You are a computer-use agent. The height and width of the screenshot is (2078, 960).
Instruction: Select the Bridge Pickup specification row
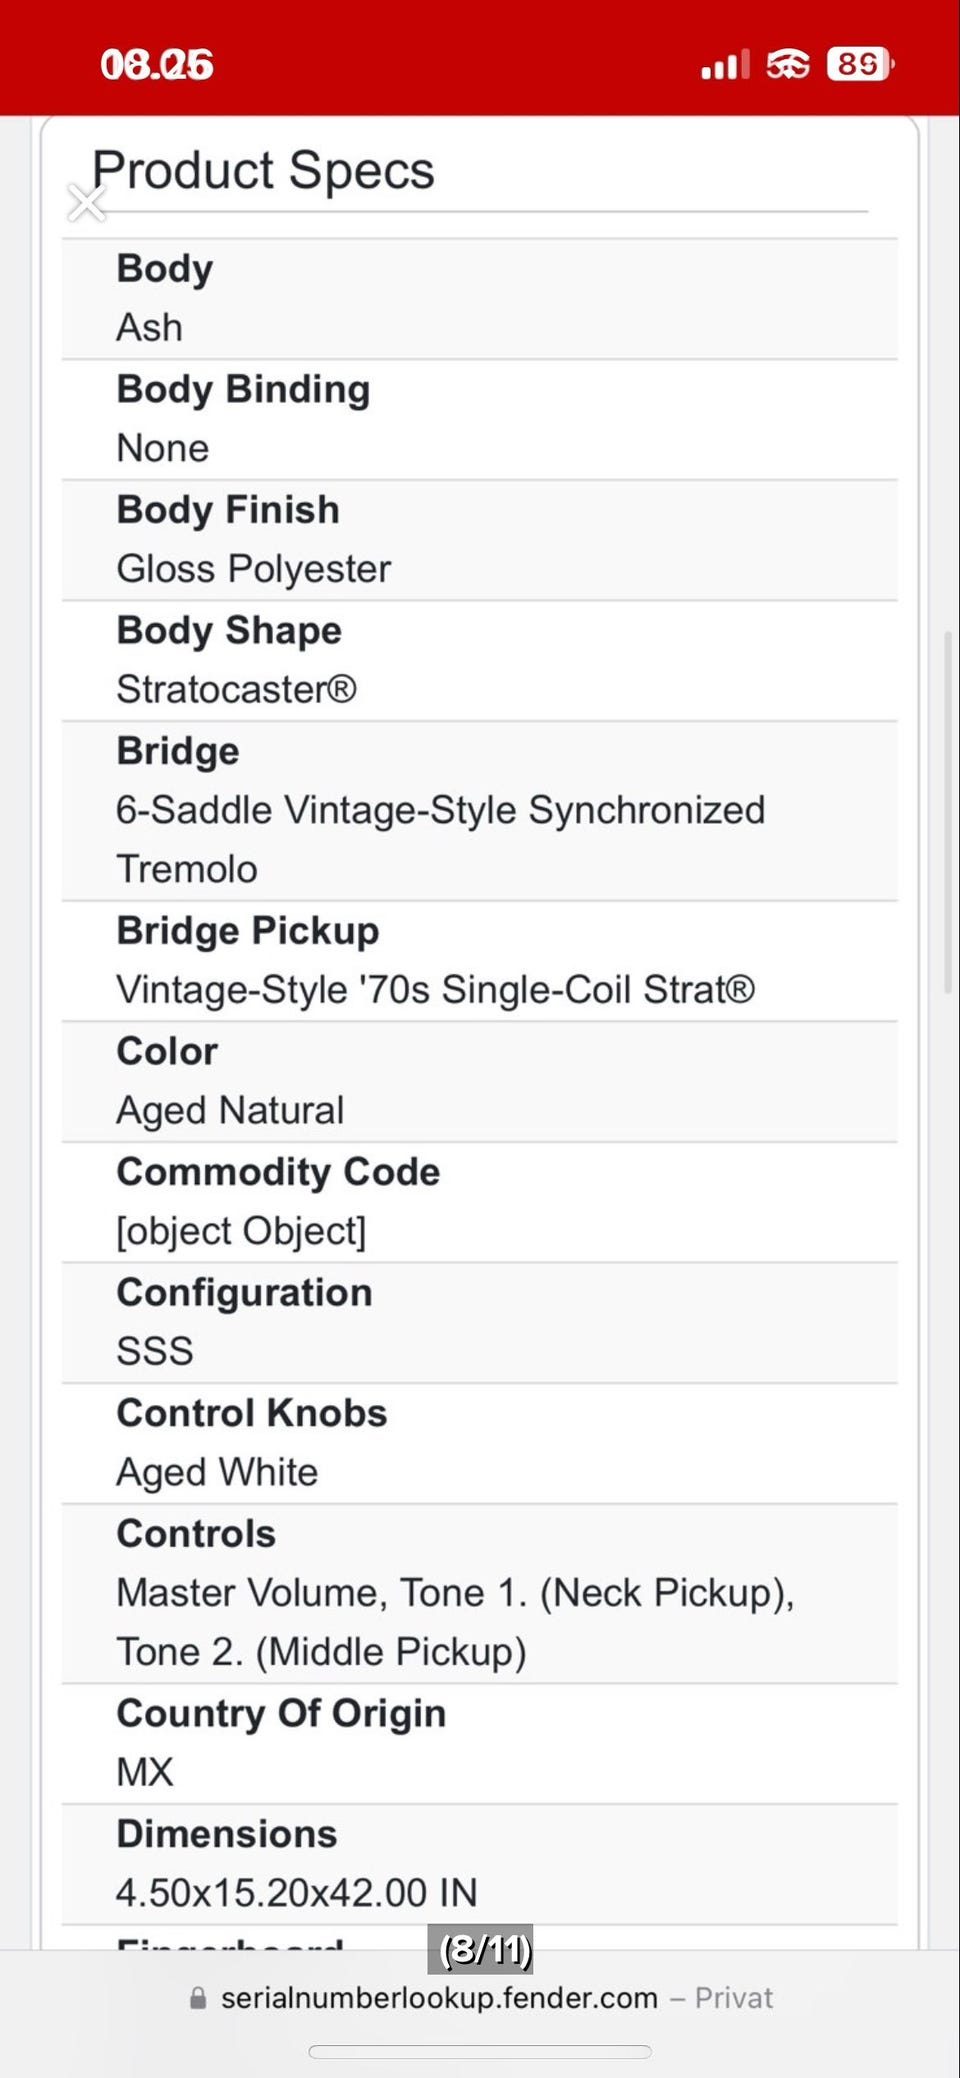[x=480, y=960]
